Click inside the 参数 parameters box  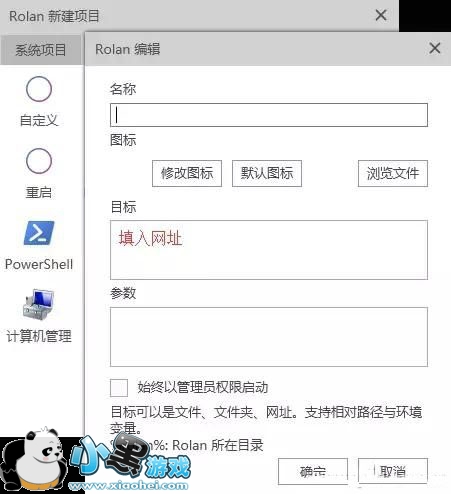[269, 337]
